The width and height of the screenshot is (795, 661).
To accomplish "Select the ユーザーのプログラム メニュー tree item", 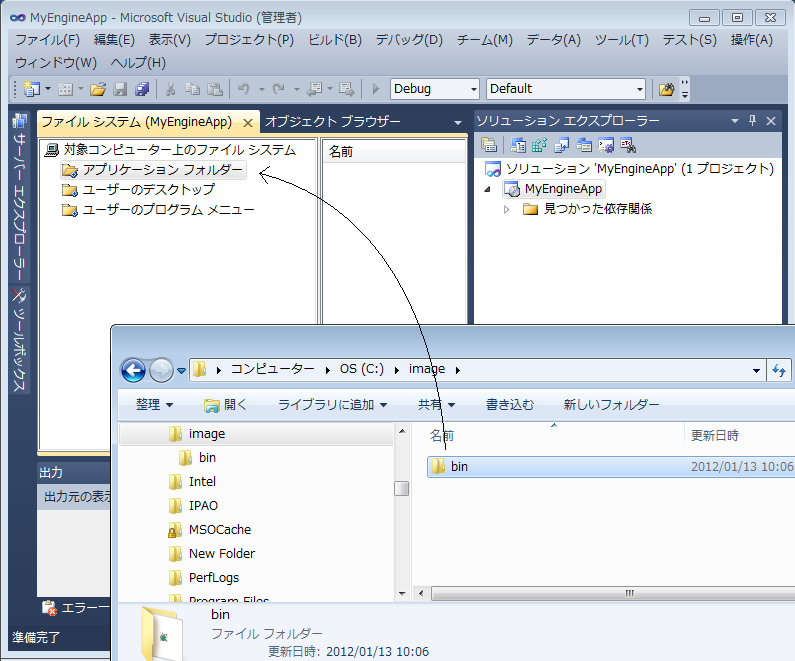I will click(x=158, y=209).
